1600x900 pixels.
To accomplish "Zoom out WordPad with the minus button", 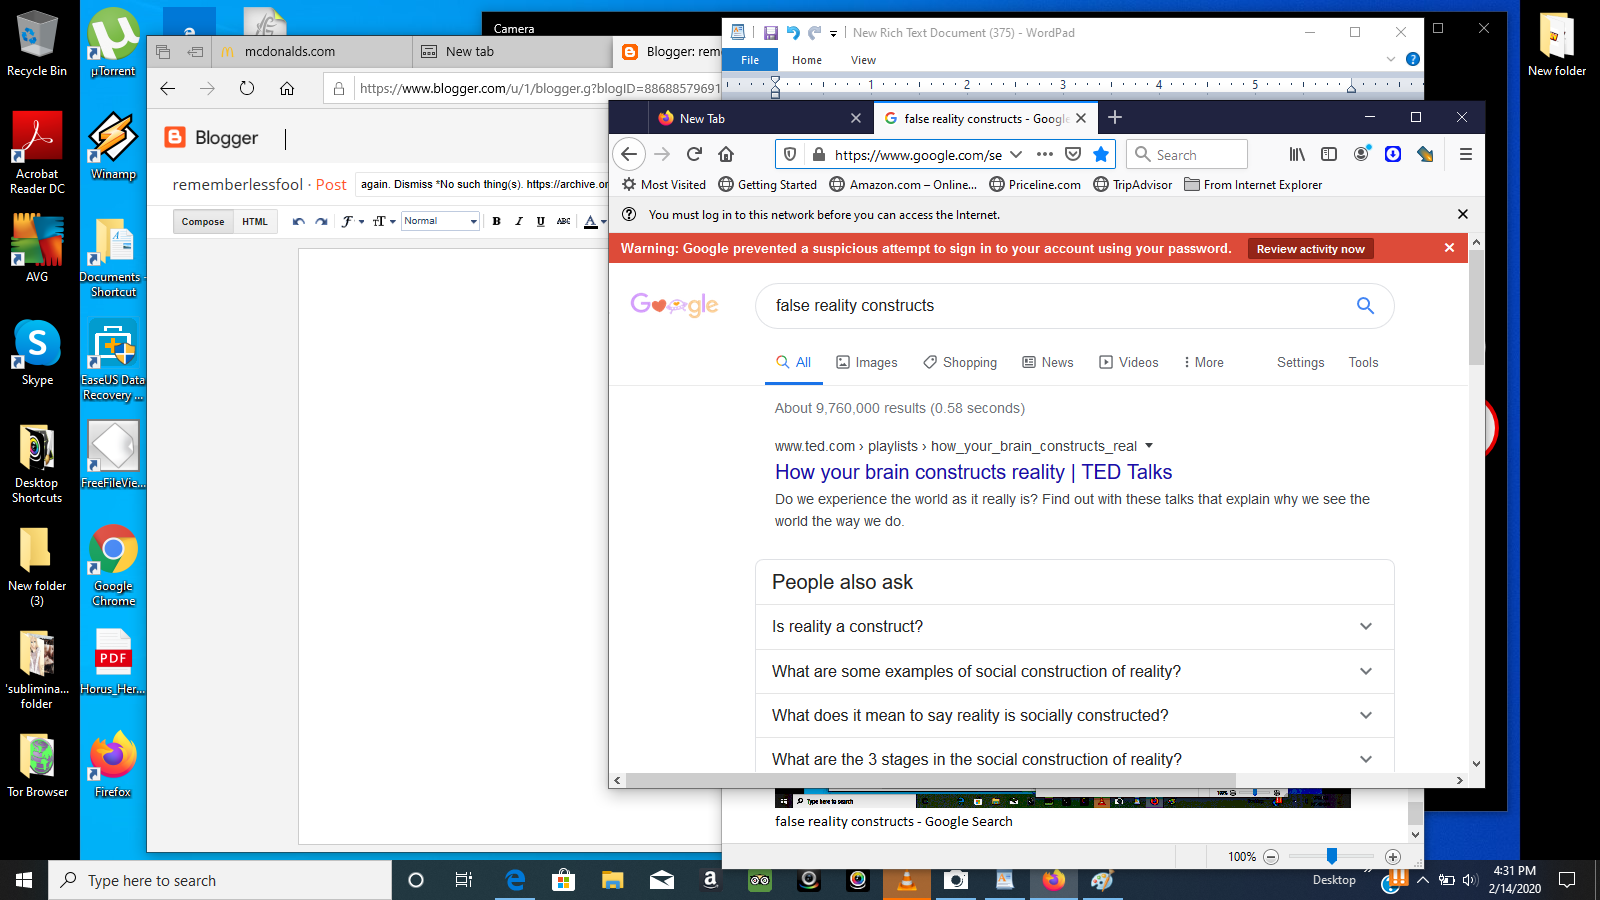I will 1271,856.
